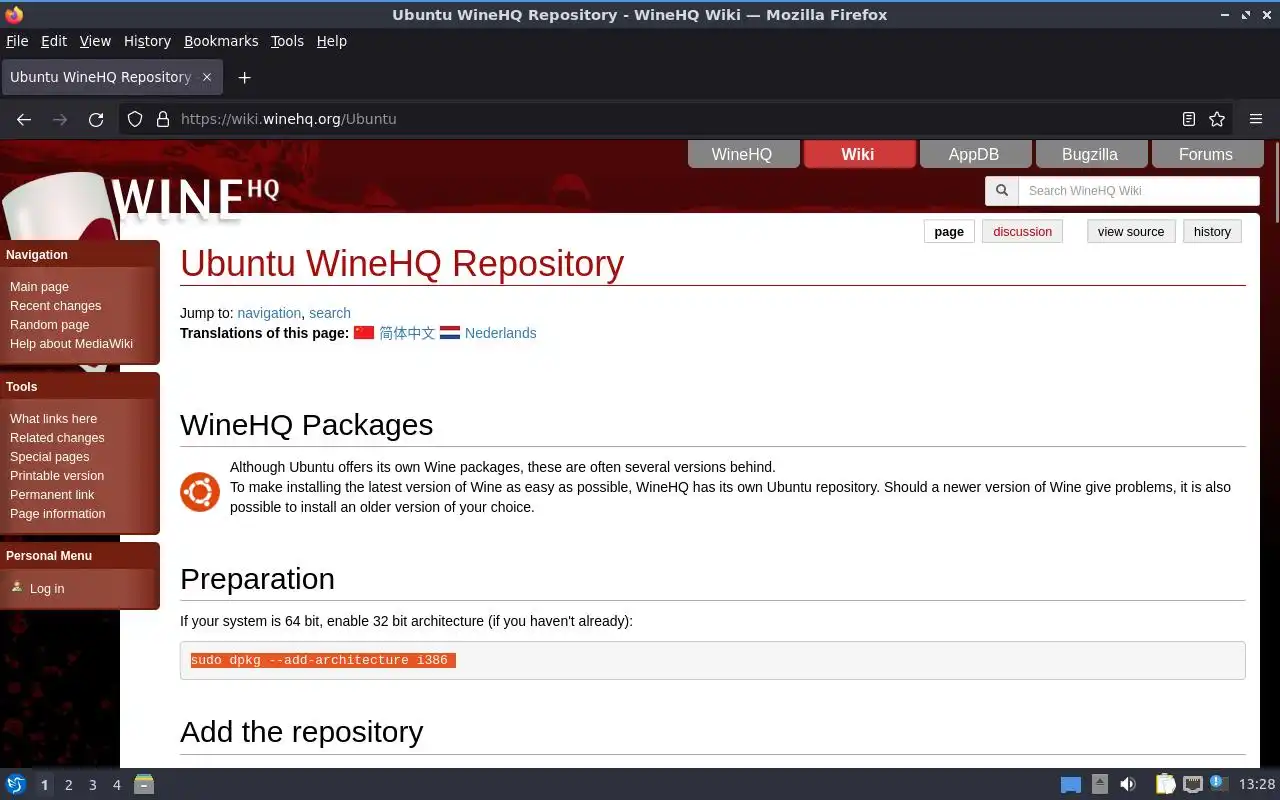Screen dimensions: 1280x800
Task: Open the Help menu
Action: (331, 41)
